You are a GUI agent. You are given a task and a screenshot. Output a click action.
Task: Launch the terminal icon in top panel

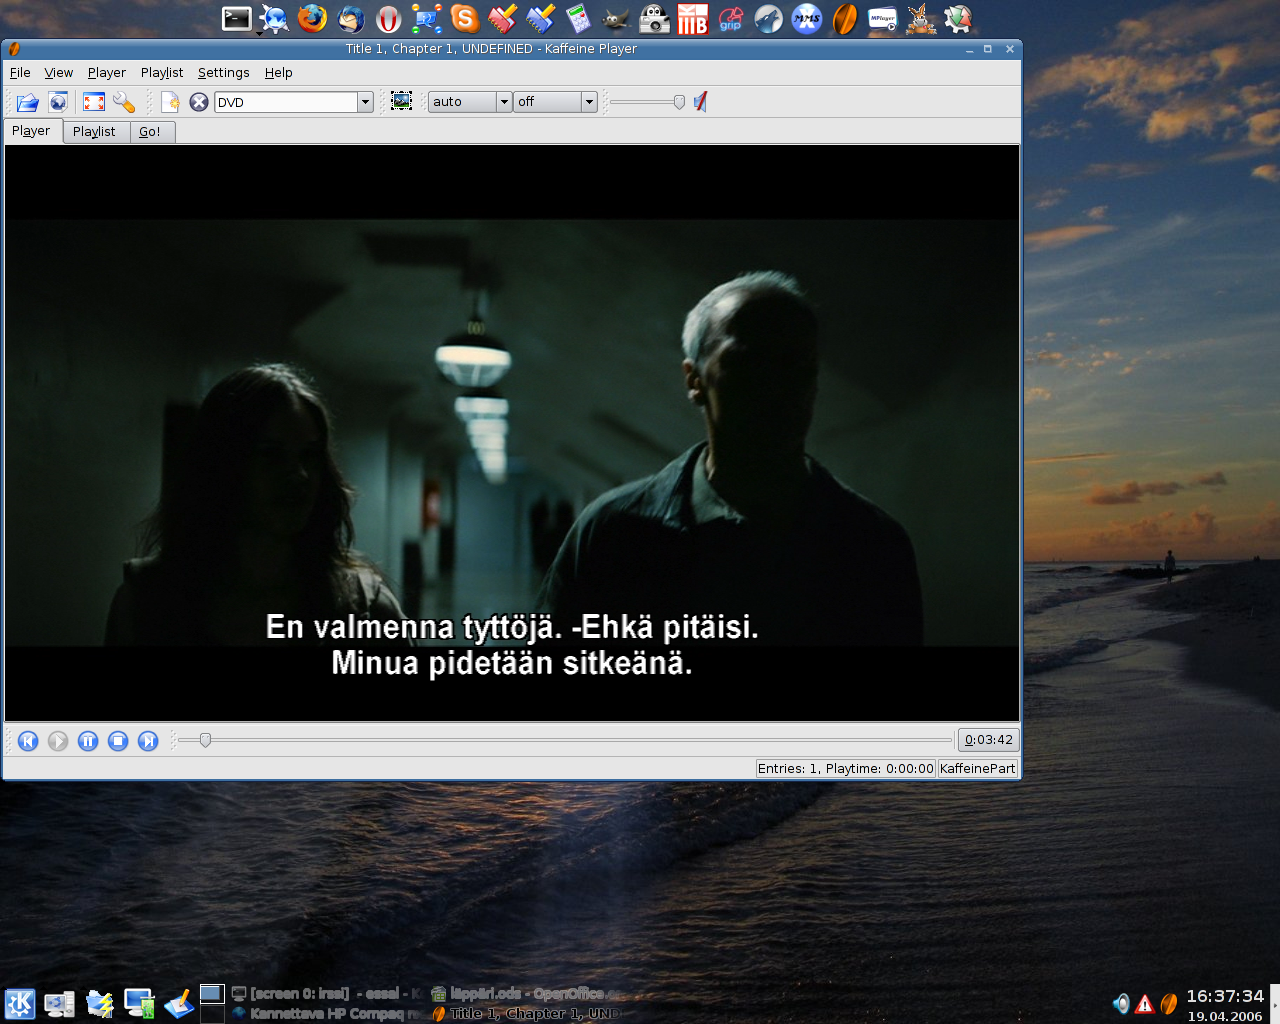point(237,18)
